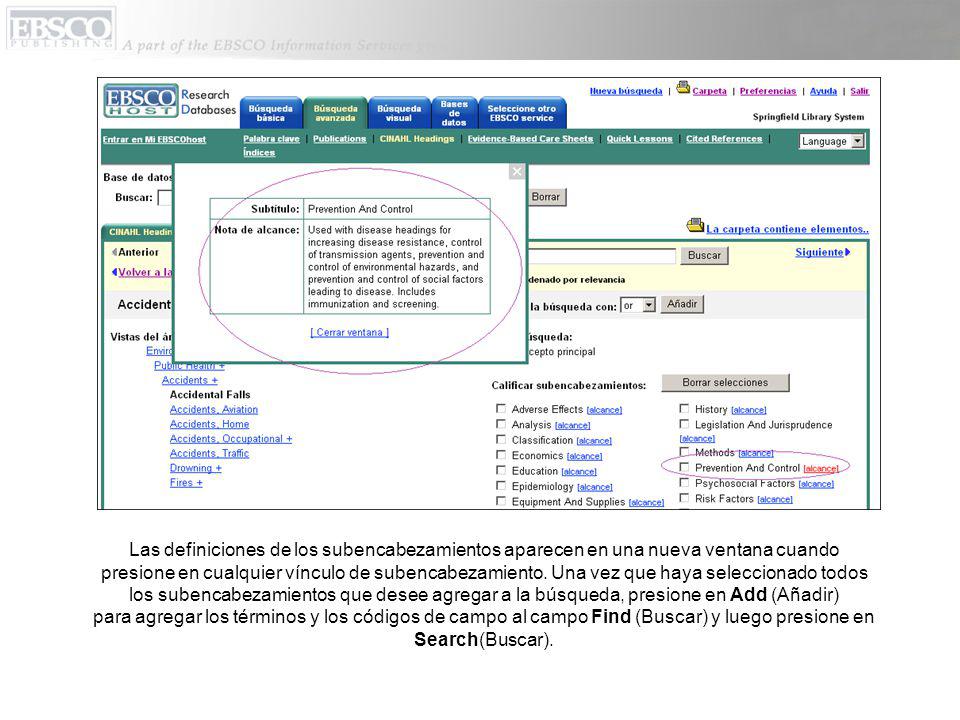960x720 pixels.
Task: Open 'La carpeta contiene elementos' link
Action: tap(787, 229)
